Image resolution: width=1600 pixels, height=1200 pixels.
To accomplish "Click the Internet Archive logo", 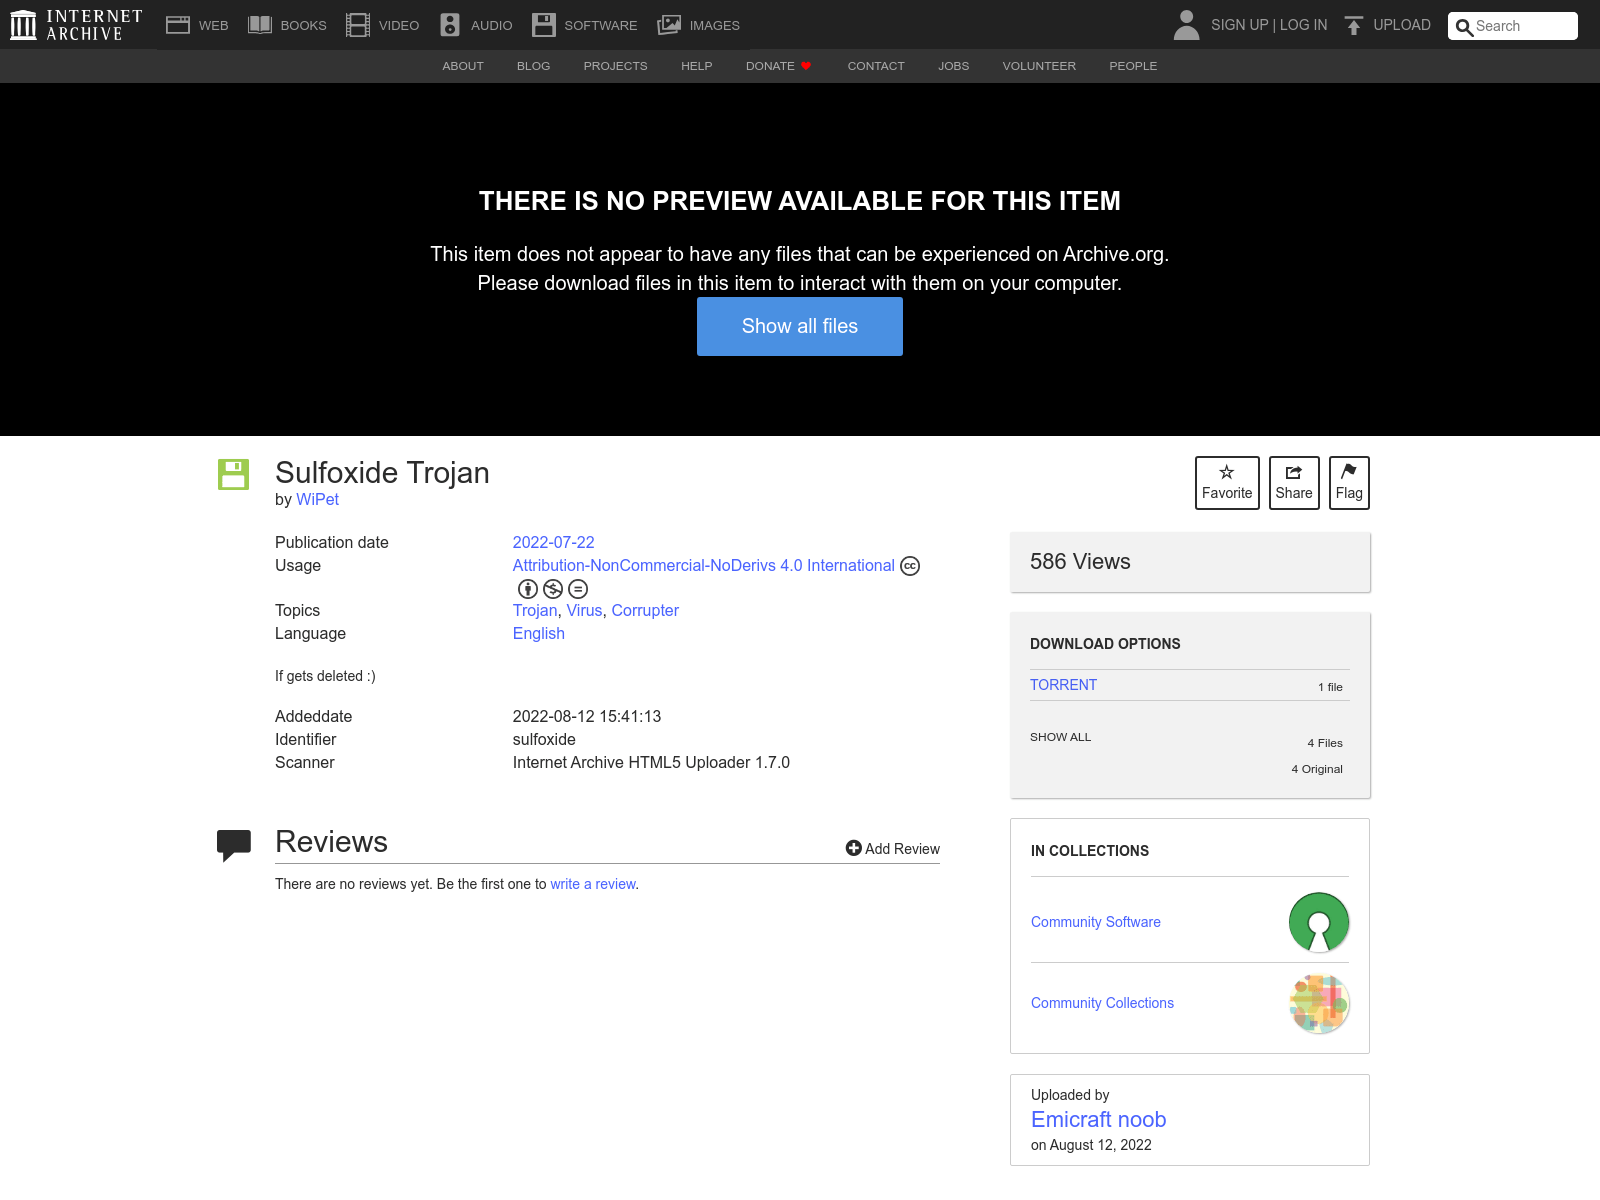I will (76, 25).
